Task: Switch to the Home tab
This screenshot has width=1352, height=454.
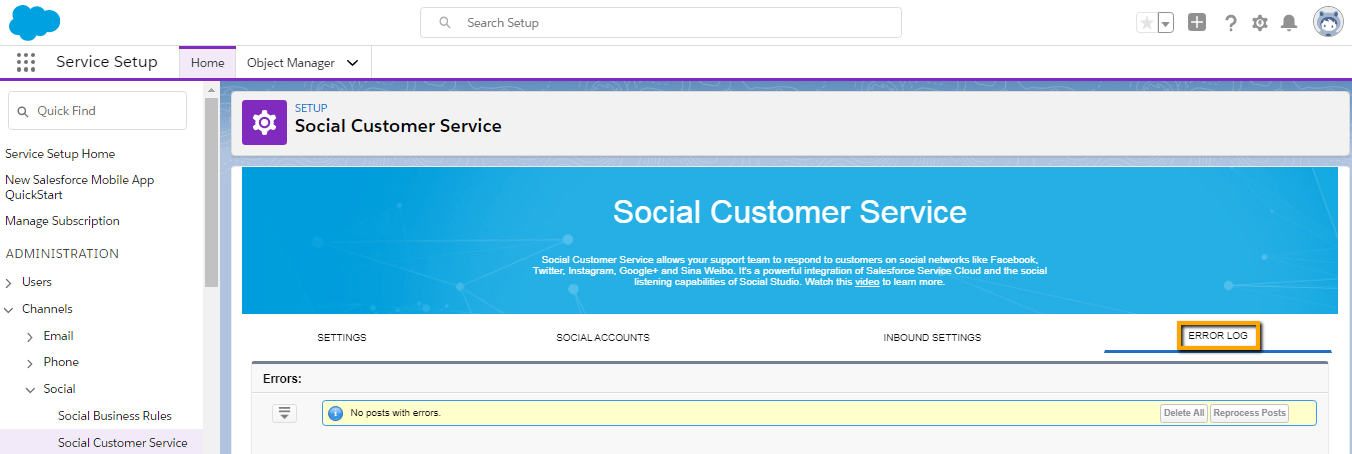Action: pos(208,62)
